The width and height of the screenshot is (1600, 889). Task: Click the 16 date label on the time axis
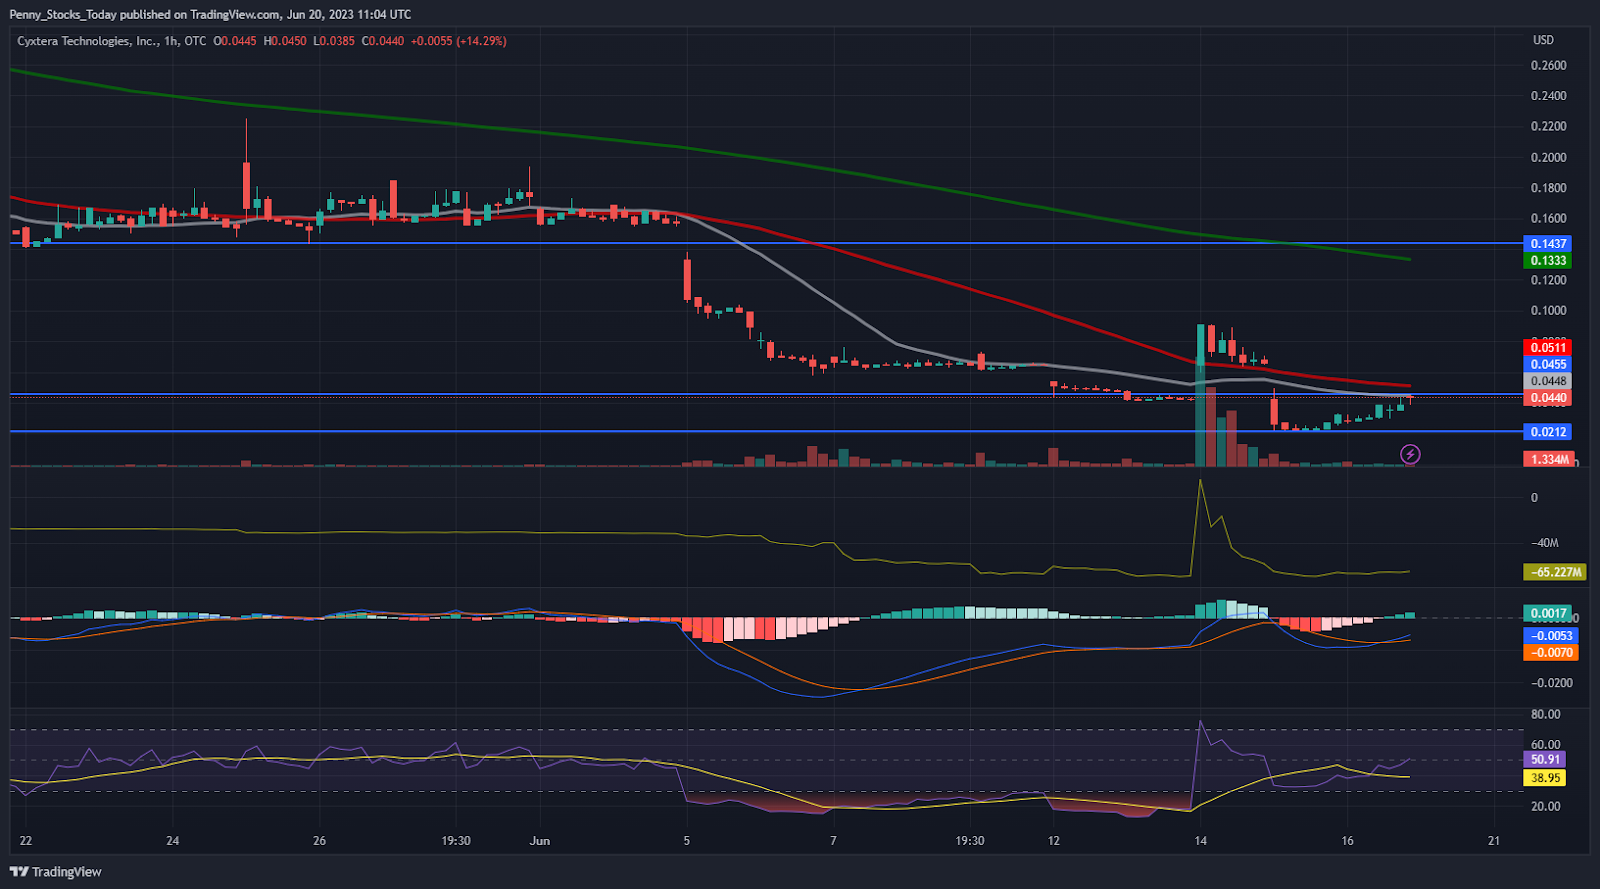click(x=1348, y=841)
